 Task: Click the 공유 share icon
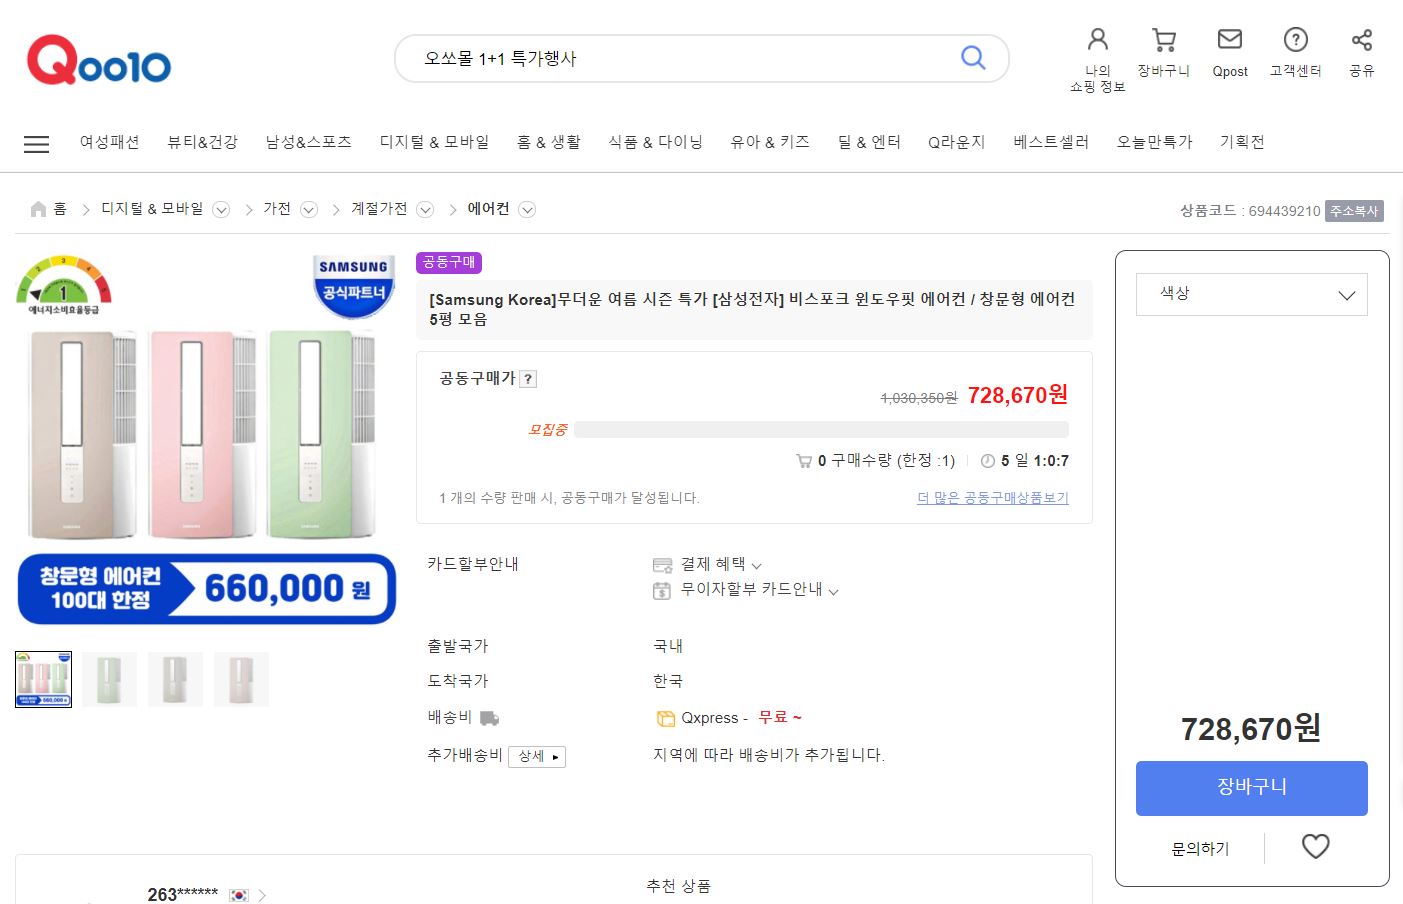pos(1362,39)
